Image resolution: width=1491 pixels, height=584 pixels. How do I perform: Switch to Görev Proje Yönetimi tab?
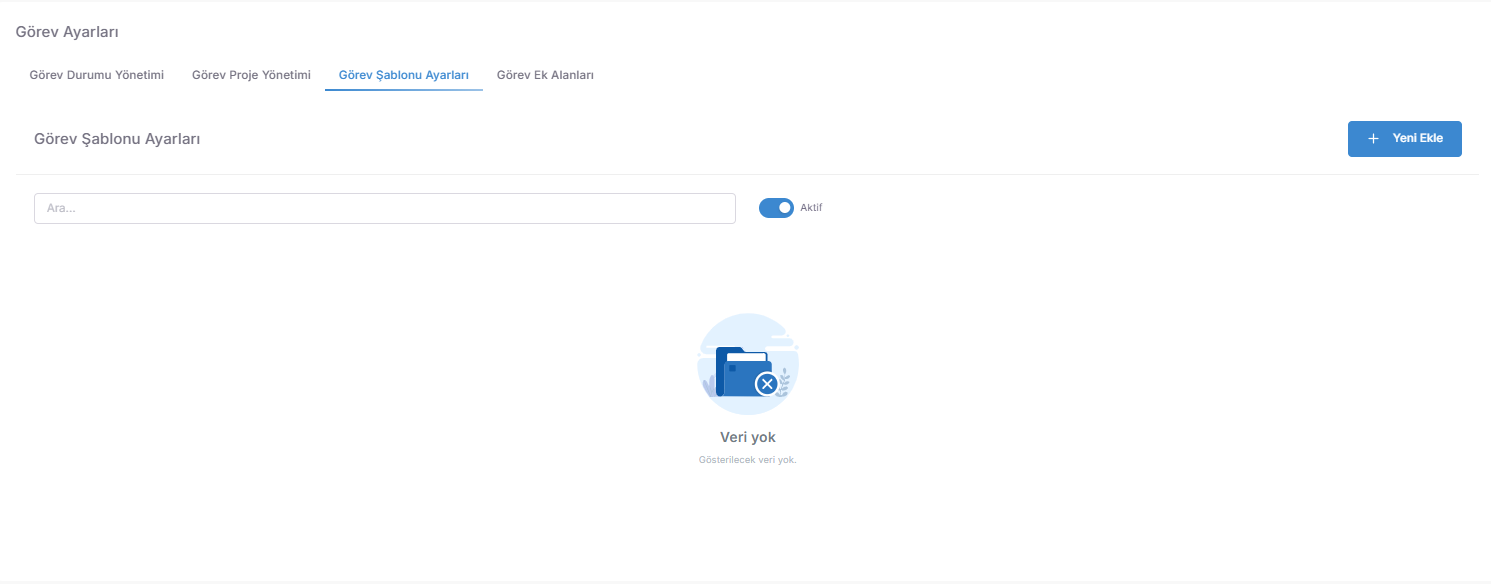[251, 75]
